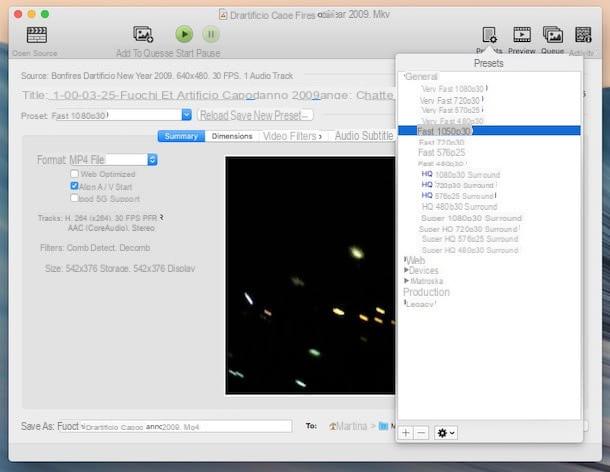Click the Save As filename field
610x472 pixels.
click(176, 426)
